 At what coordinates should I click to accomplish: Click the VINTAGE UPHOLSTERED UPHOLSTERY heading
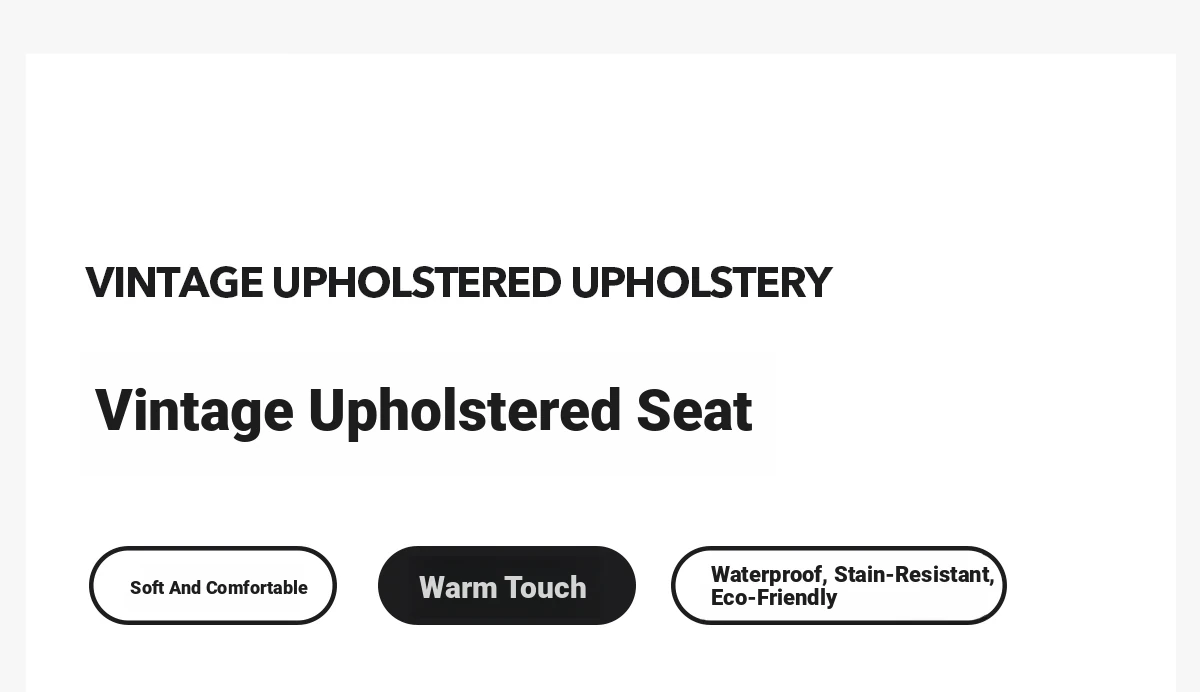[458, 283]
